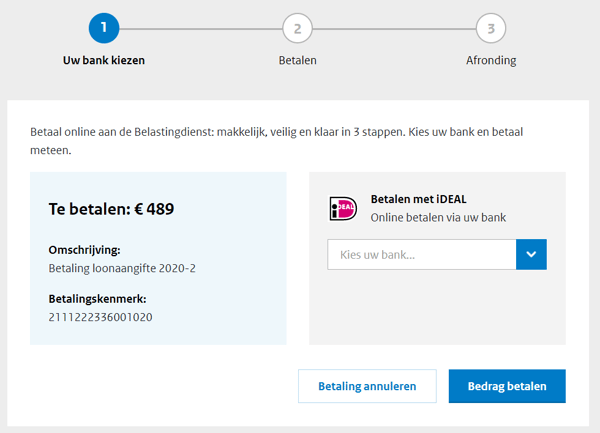The height and width of the screenshot is (433, 600).
Task: Click step 3 circle indicator
Action: [x=491, y=28]
